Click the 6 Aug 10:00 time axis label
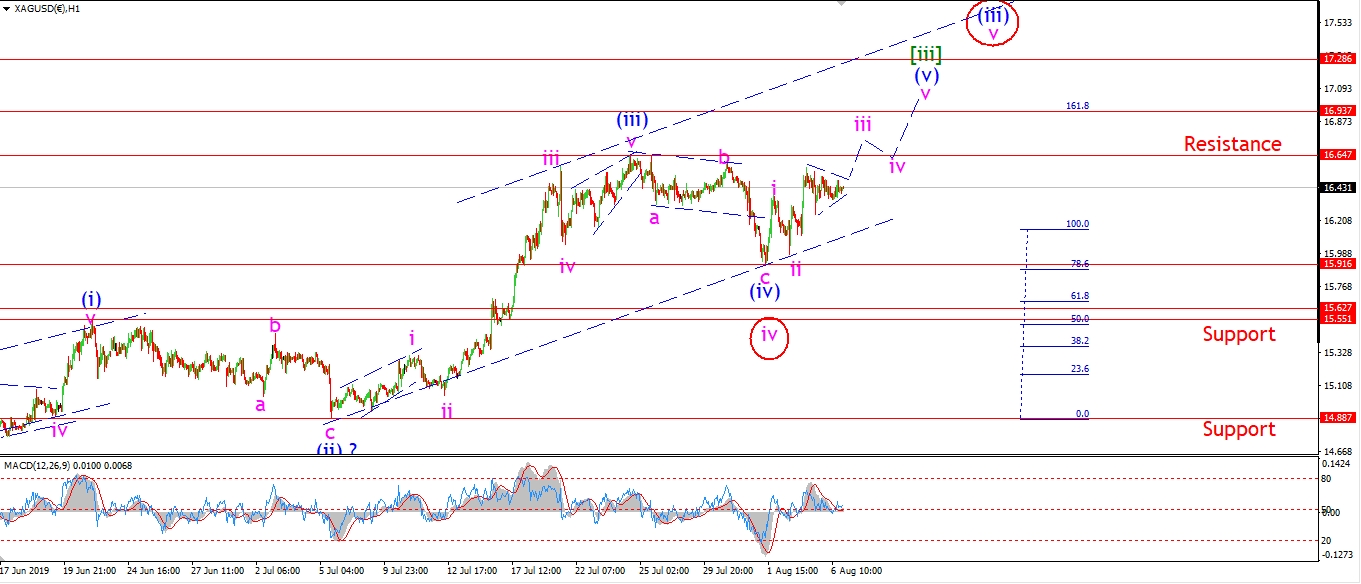Image resolution: width=1361 pixels, height=584 pixels. pyautogui.click(x=857, y=571)
